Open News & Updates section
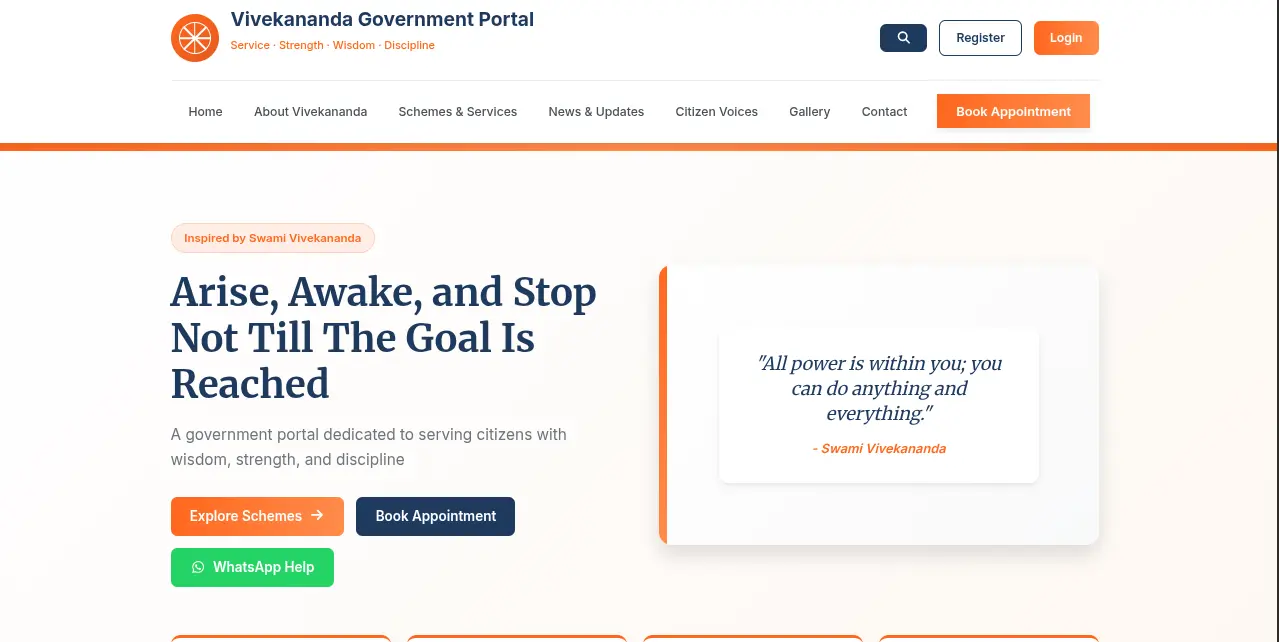Screen dimensions: 1279x642 pyautogui.click(x=596, y=111)
